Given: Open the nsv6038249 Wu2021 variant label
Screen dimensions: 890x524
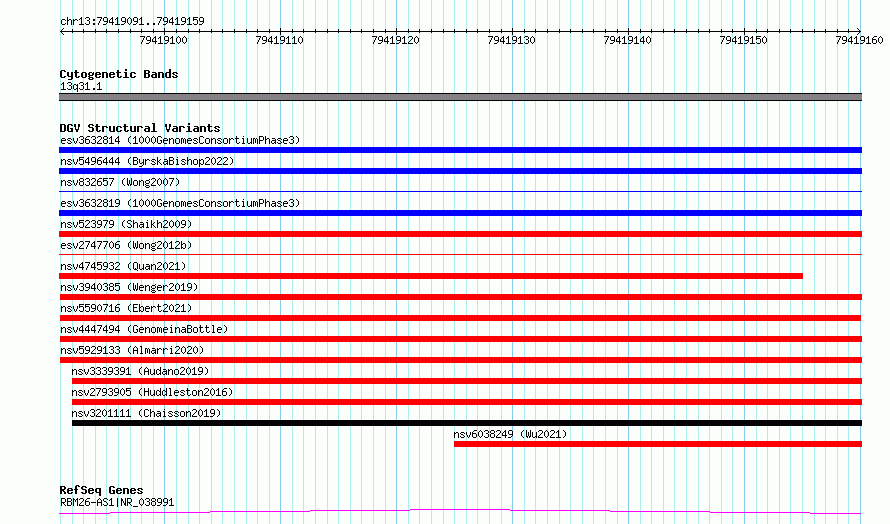Looking at the screenshot, I should point(510,434).
